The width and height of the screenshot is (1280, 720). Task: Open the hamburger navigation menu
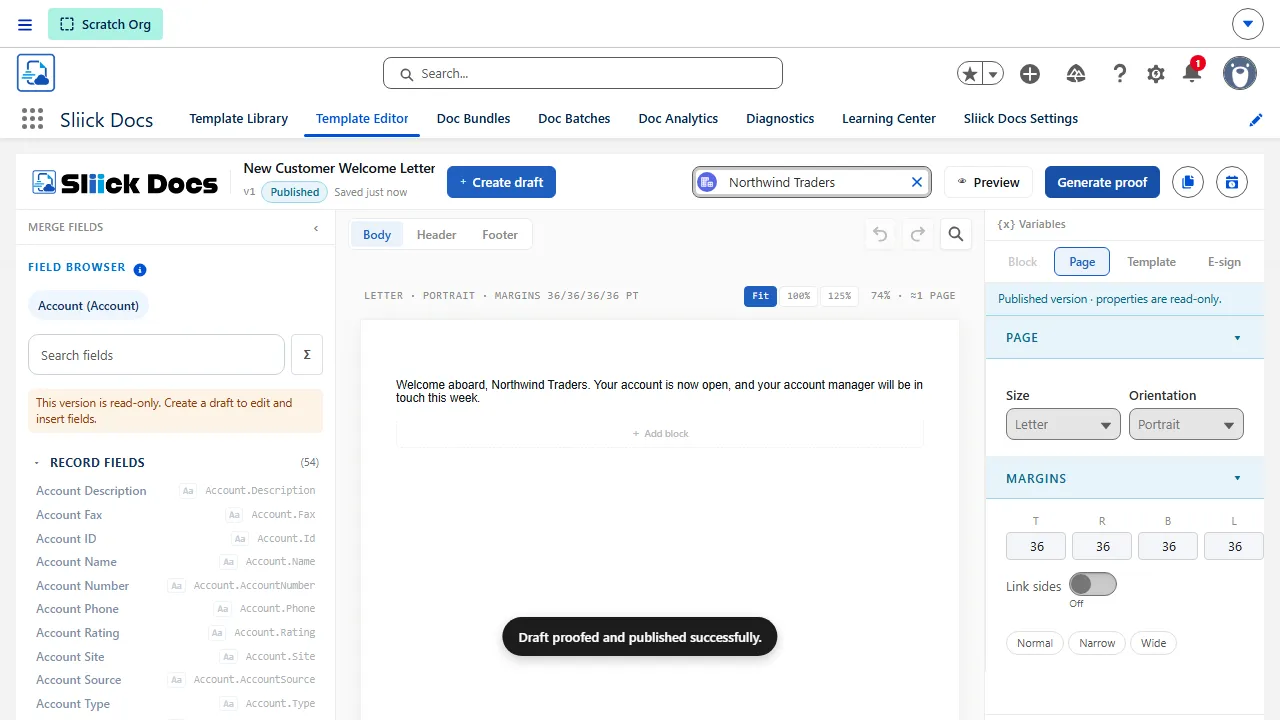(x=25, y=24)
